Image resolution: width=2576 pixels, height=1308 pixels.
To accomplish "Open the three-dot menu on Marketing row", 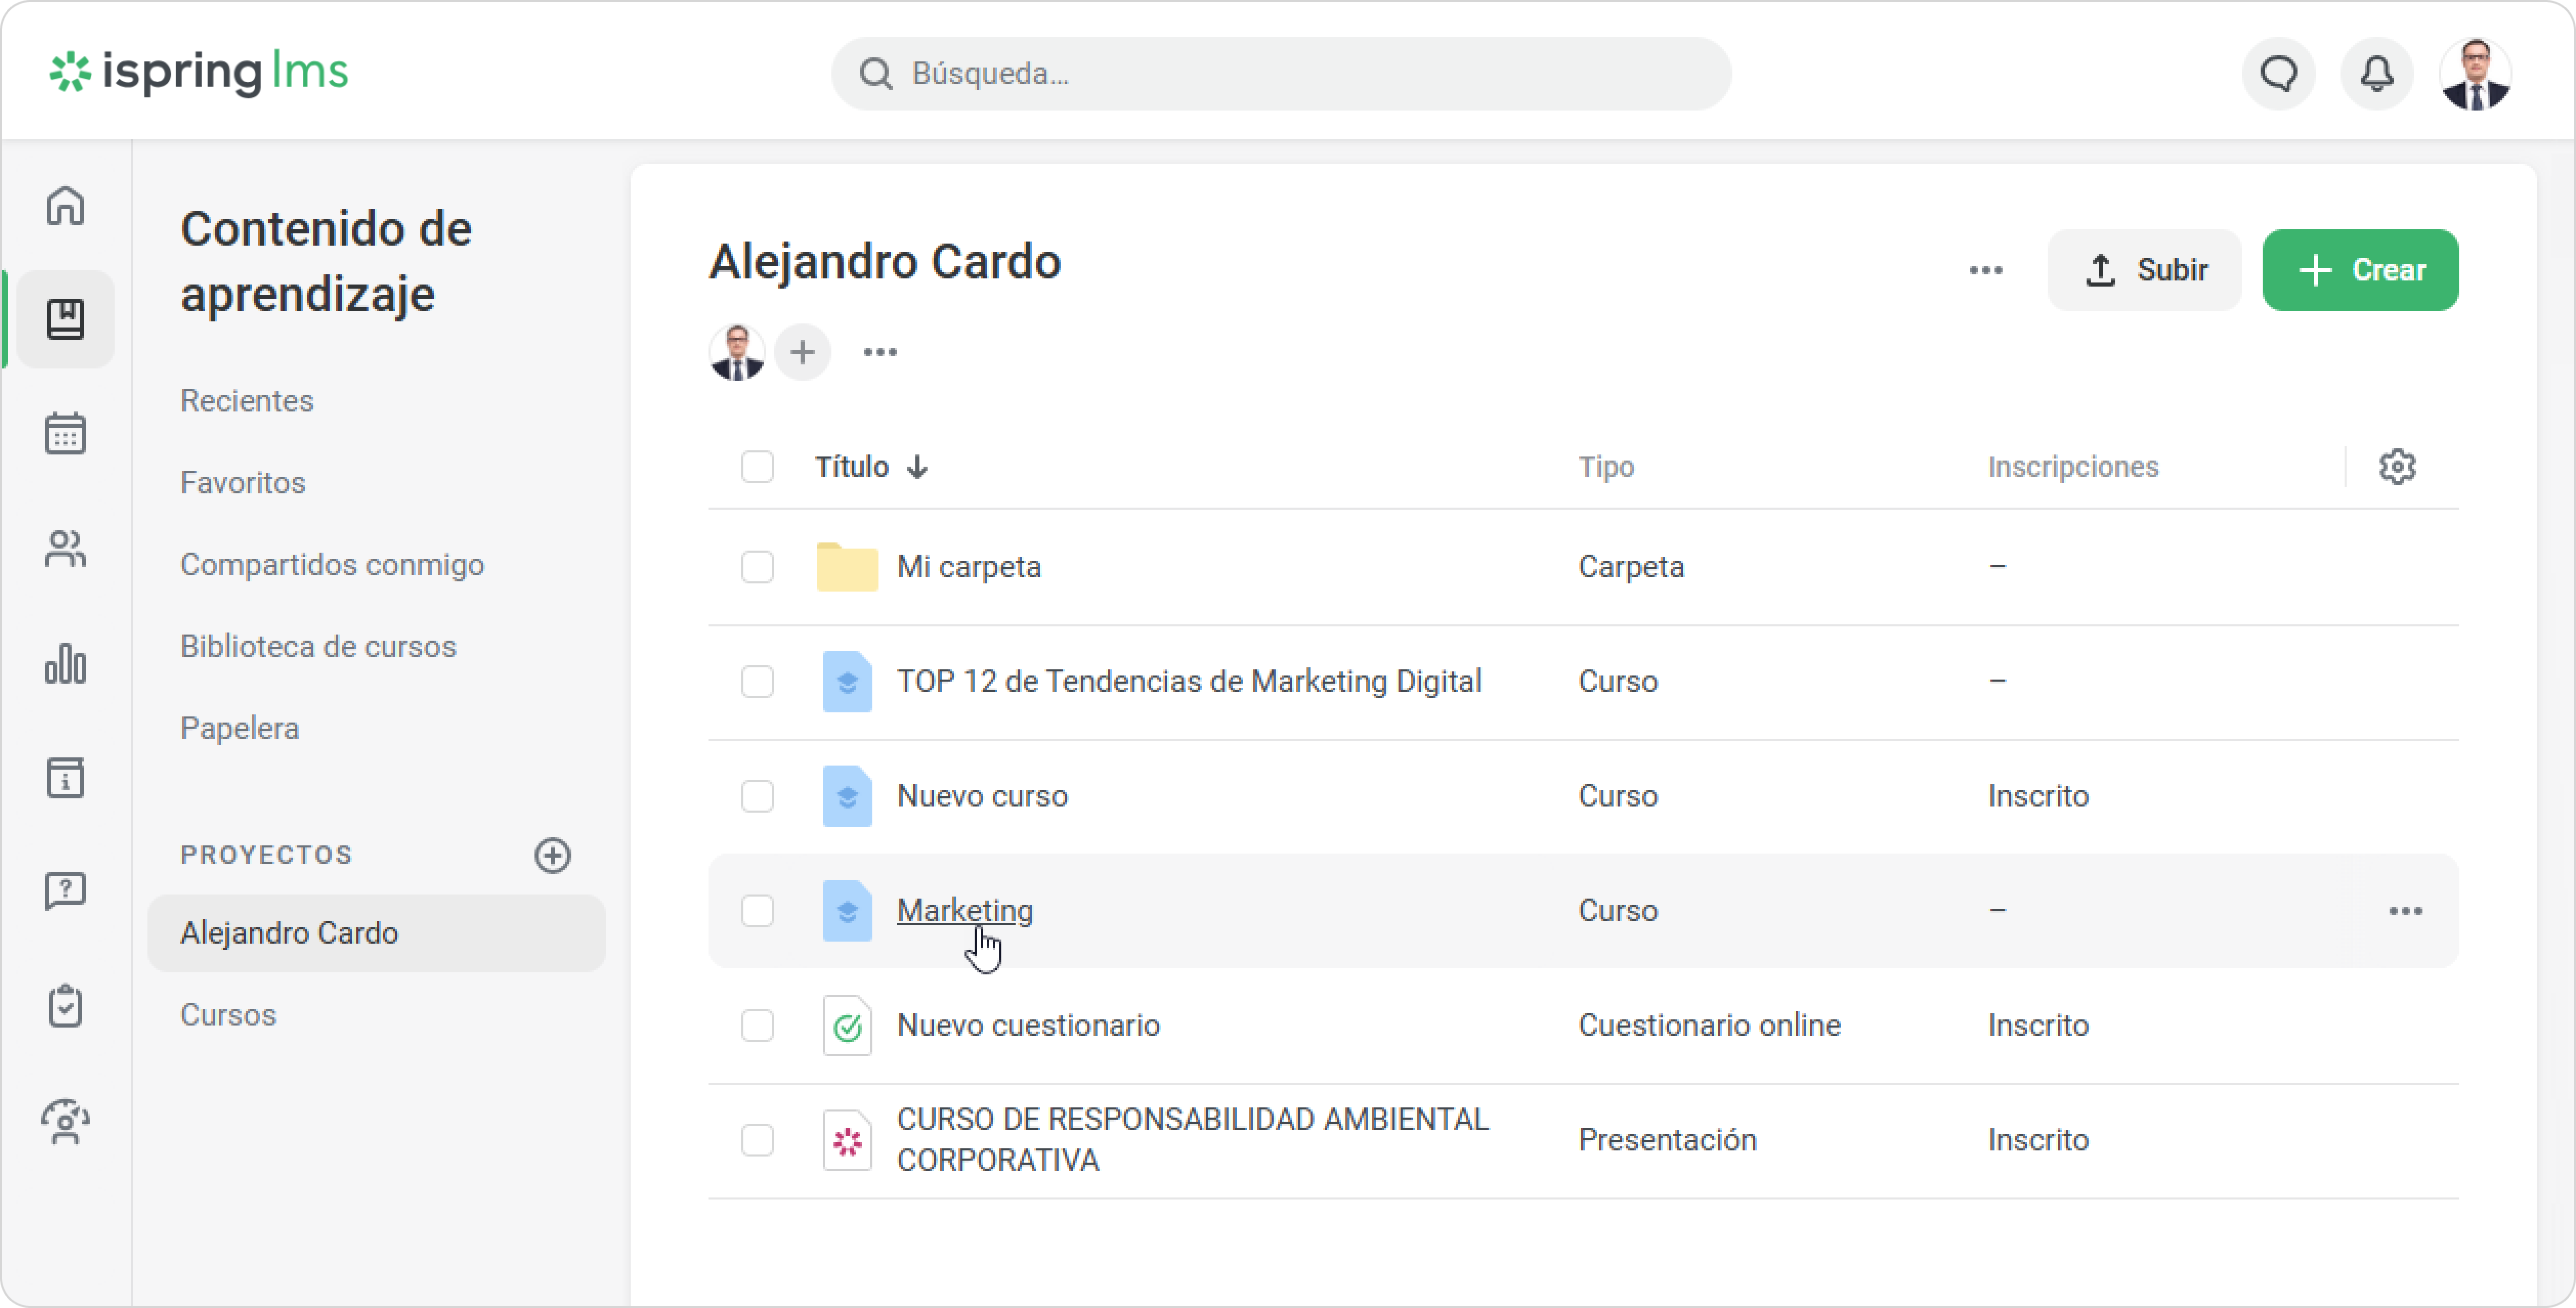I will 2405,911.
